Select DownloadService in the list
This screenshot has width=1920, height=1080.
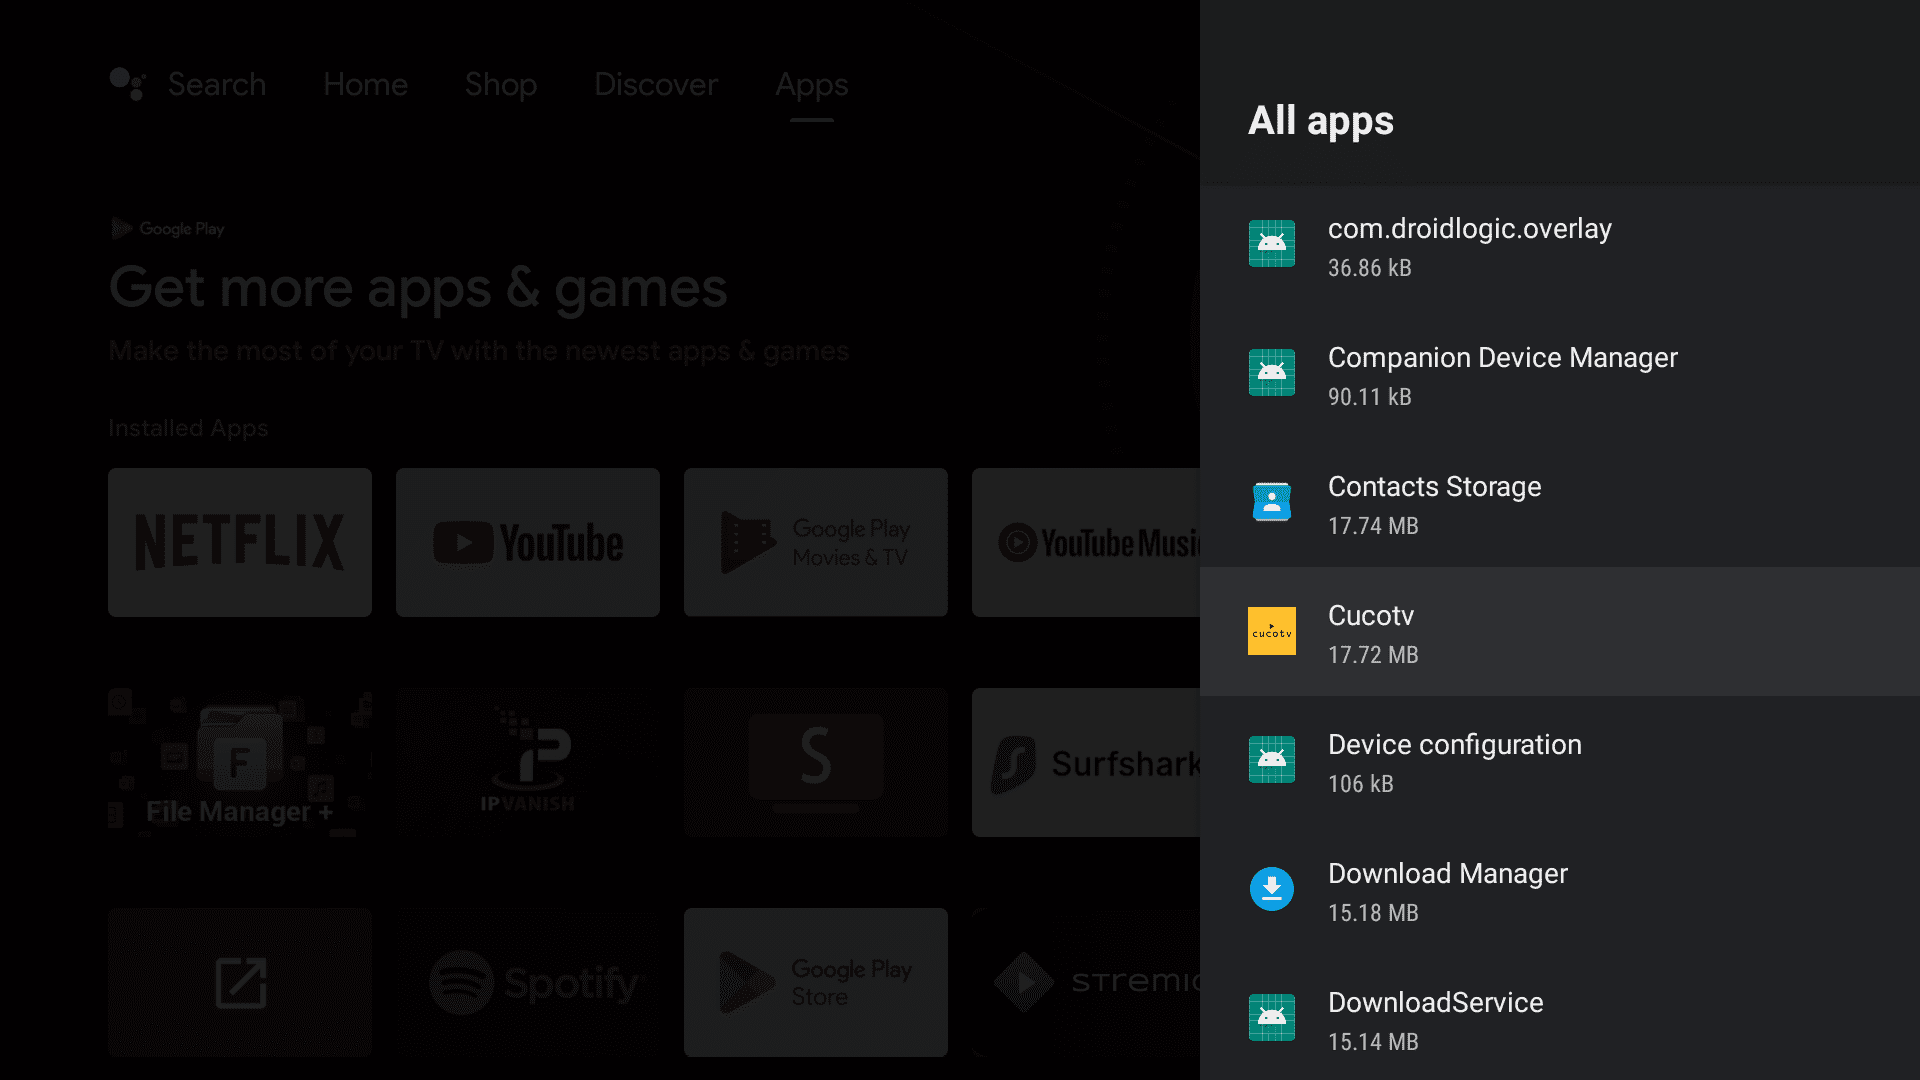[x=1560, y=1018]
